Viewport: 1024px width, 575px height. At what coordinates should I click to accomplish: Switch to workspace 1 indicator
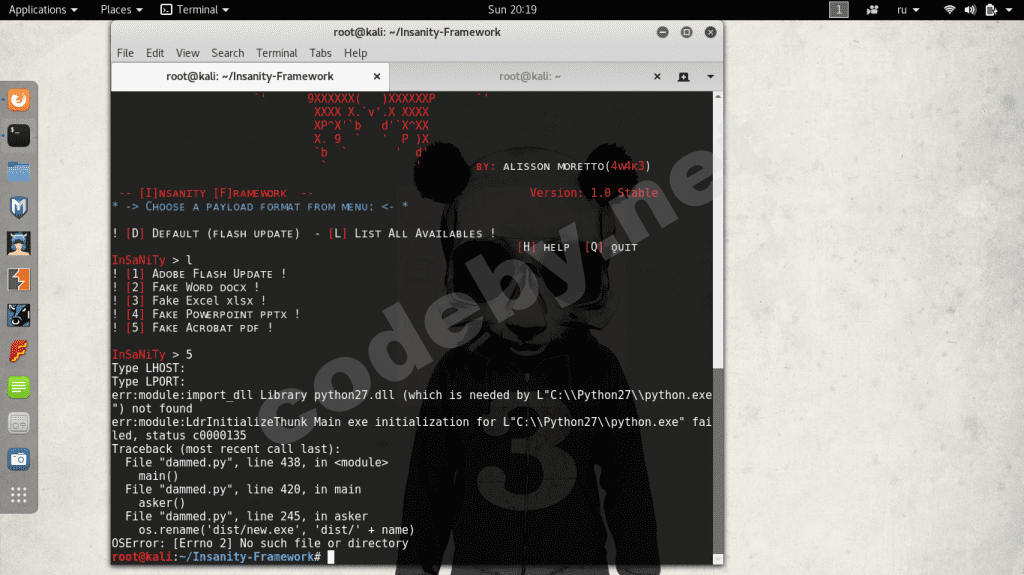click(839, 10)
